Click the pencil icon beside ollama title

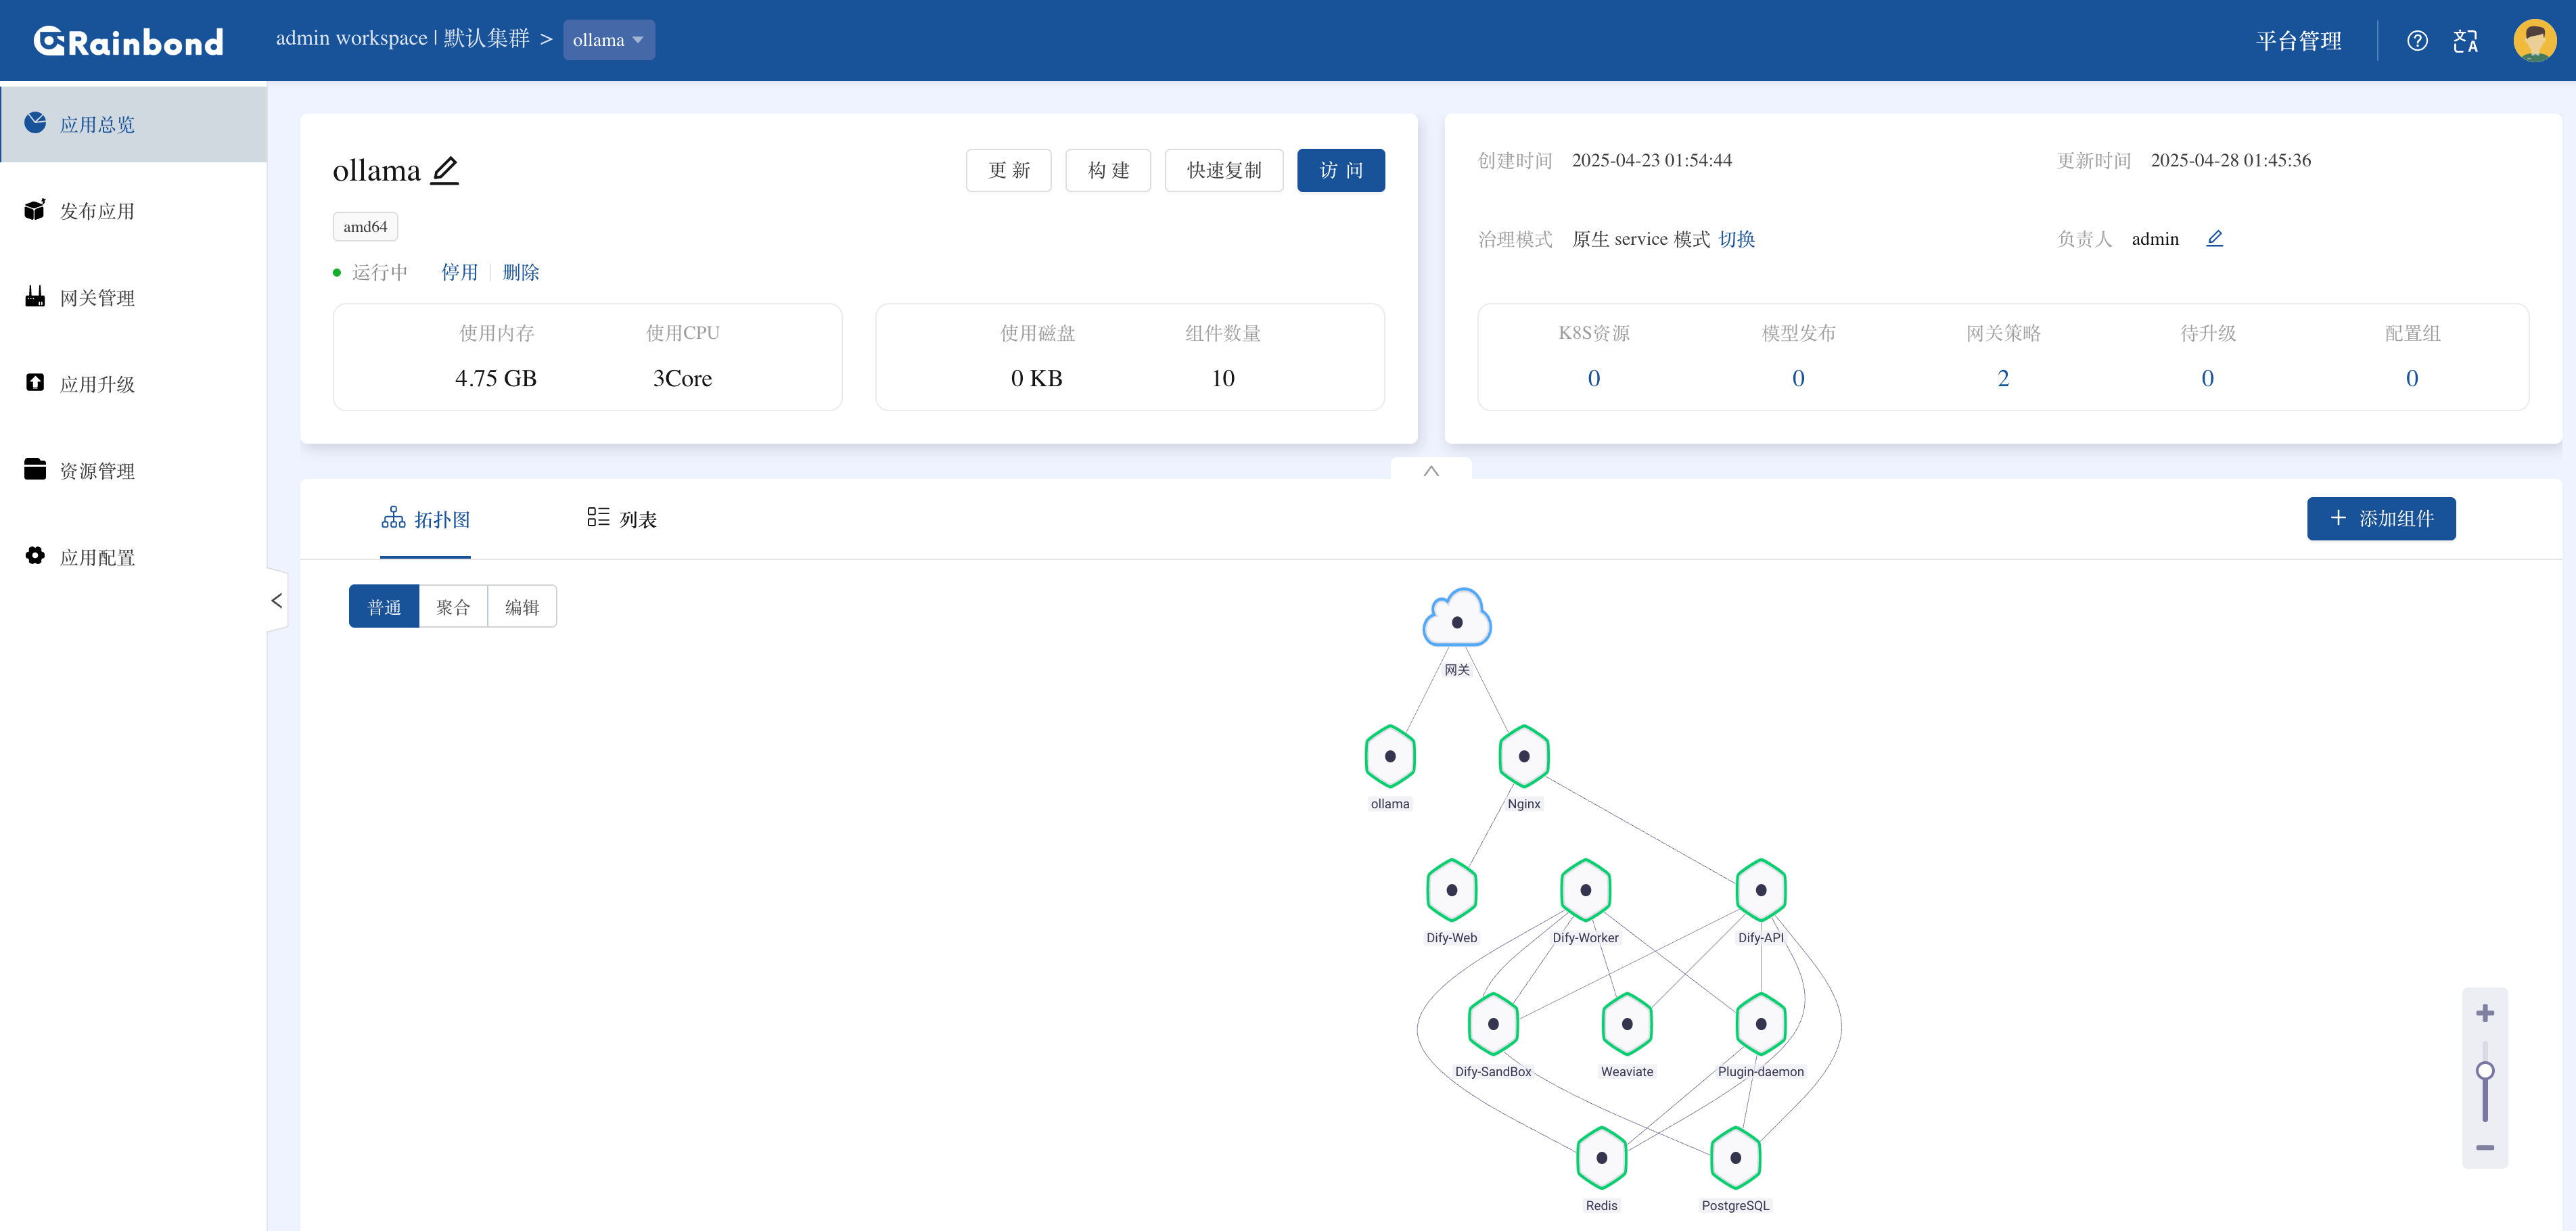click(444, 170)
